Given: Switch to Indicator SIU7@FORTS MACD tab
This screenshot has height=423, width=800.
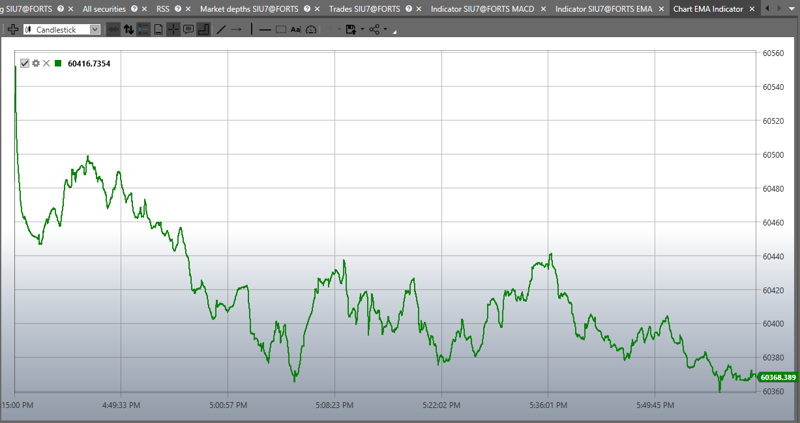Looking at the screenshot, I should [x=481, y=9].
